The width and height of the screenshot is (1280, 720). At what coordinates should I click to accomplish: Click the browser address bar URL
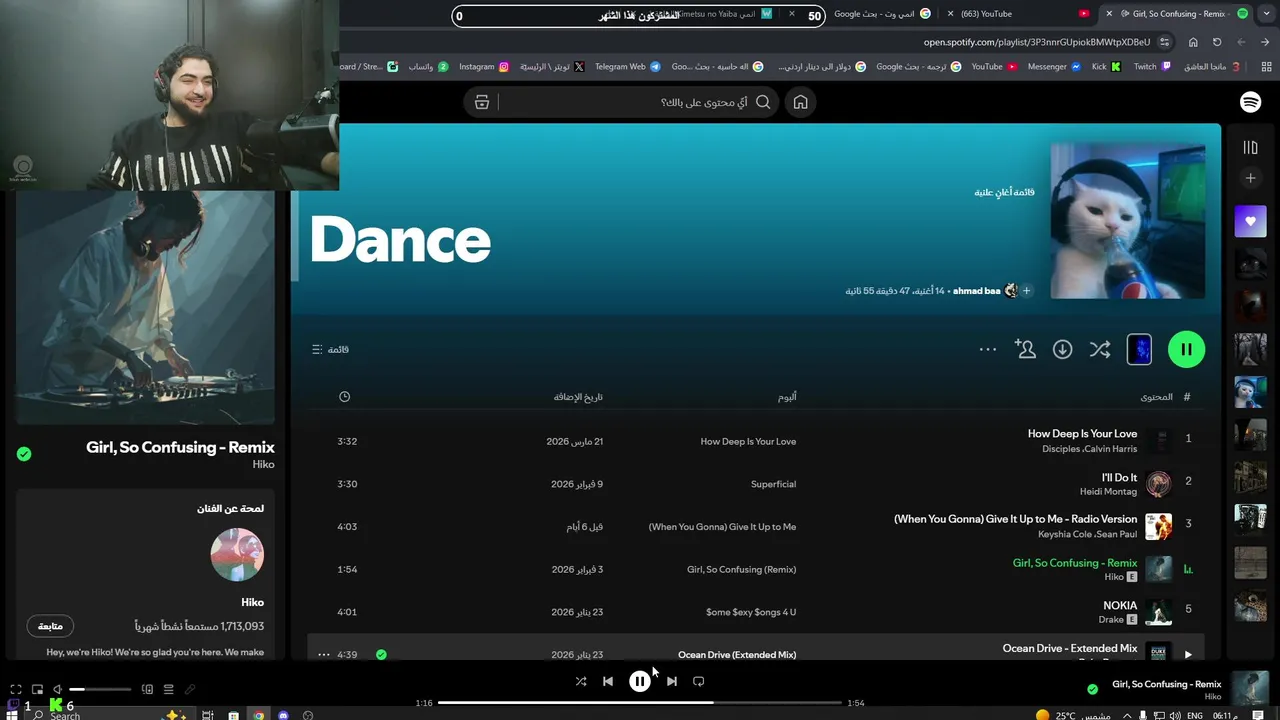click(x=1036, y=42)
